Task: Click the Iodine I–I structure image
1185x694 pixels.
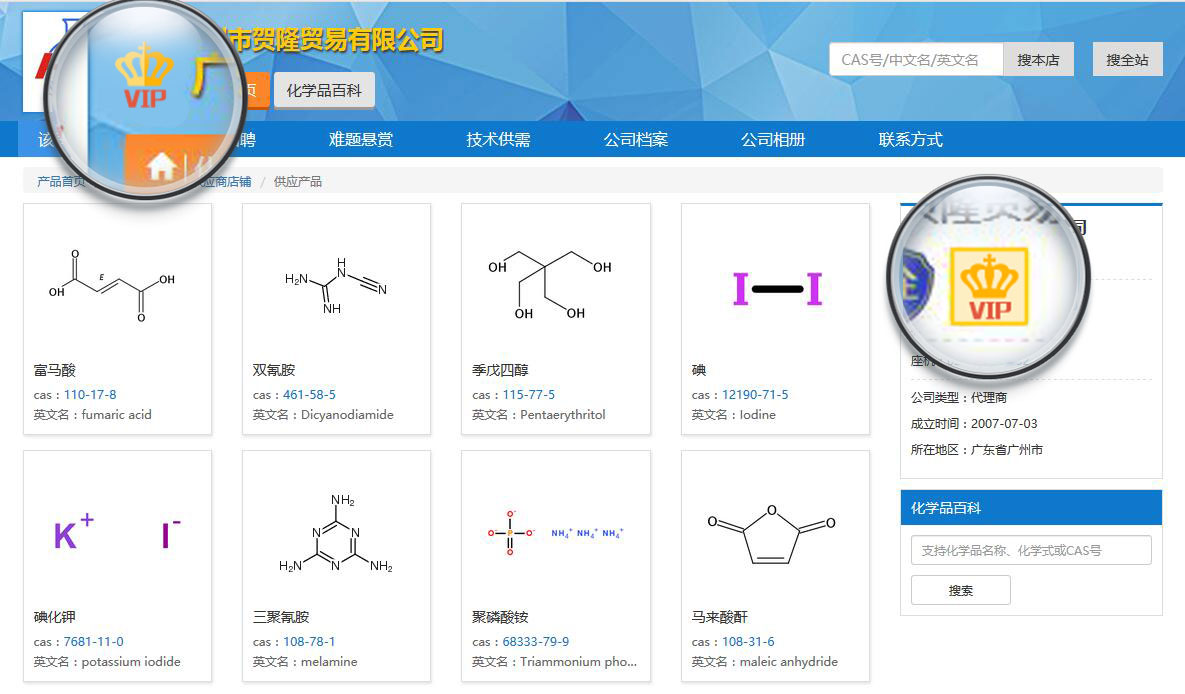Action: [x=776, y=289]
